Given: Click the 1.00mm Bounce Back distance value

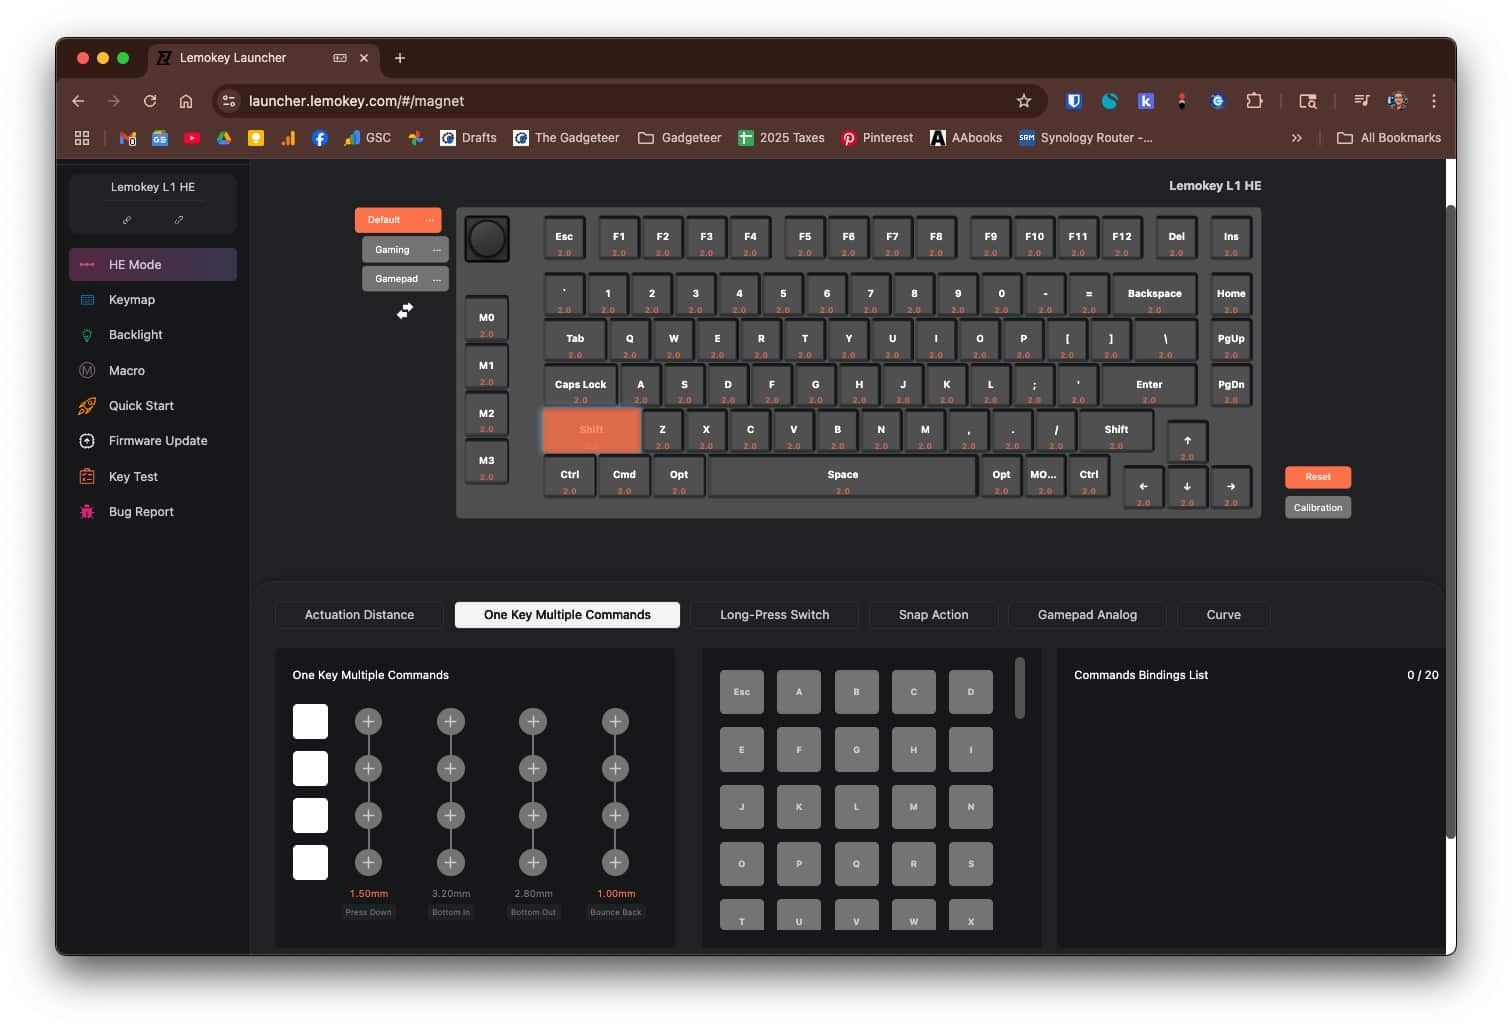Looking at the screenshot, I should (x=616, y=894).
